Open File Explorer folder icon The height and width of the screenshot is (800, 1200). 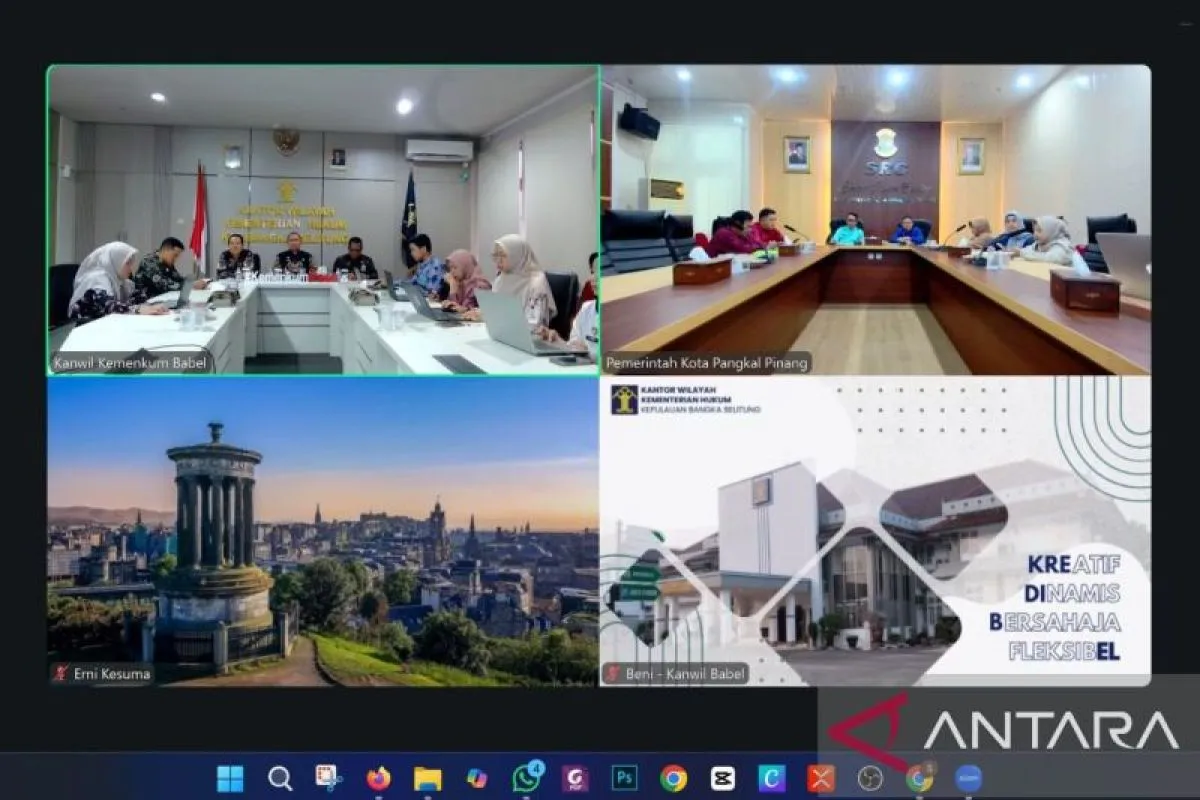click(x=427, y=778)
